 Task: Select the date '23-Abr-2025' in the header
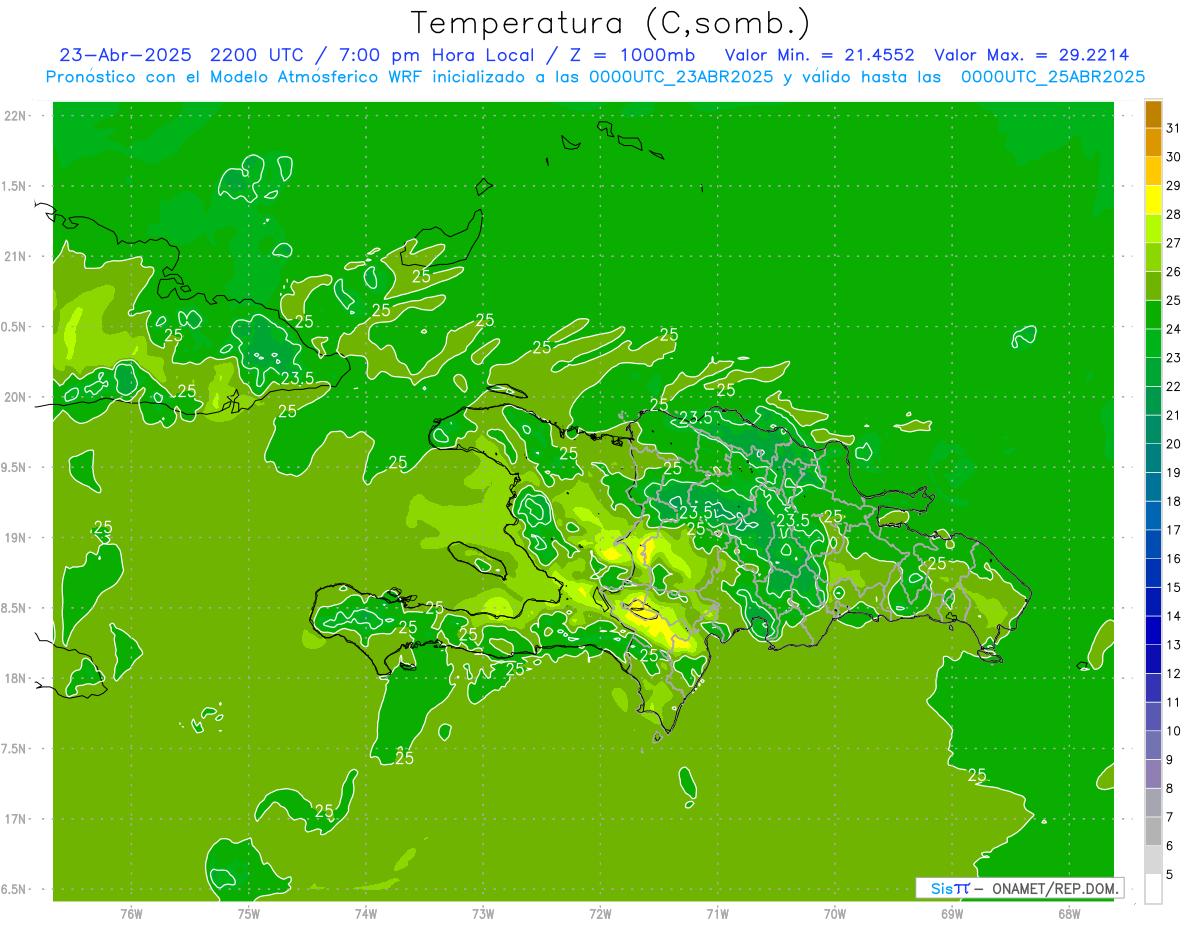[125, 55]
